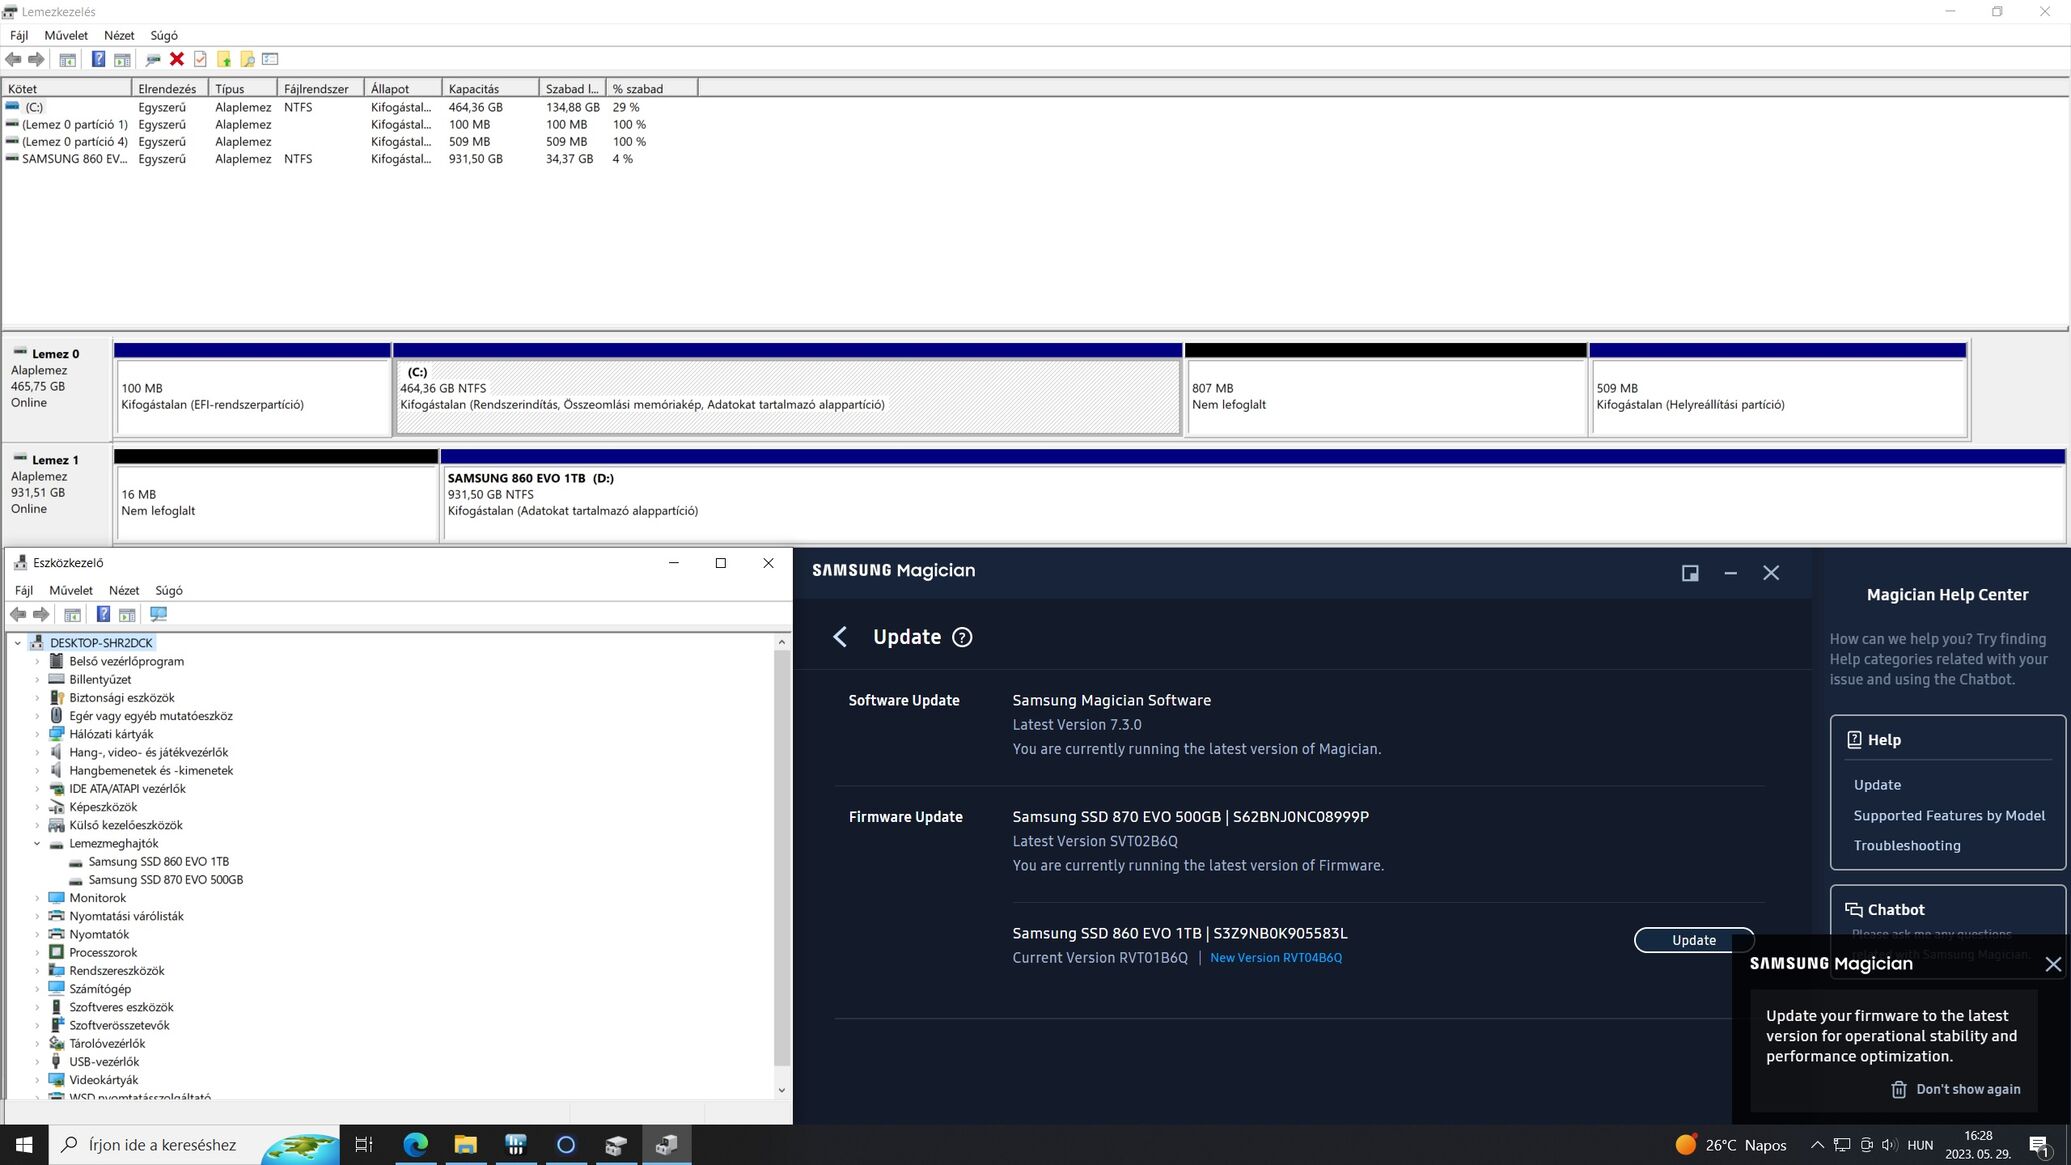Screen dimensions: 2071x1165
Task: Click Update button for Samsung SSD 860 EVO
Action: [1693, 940]
